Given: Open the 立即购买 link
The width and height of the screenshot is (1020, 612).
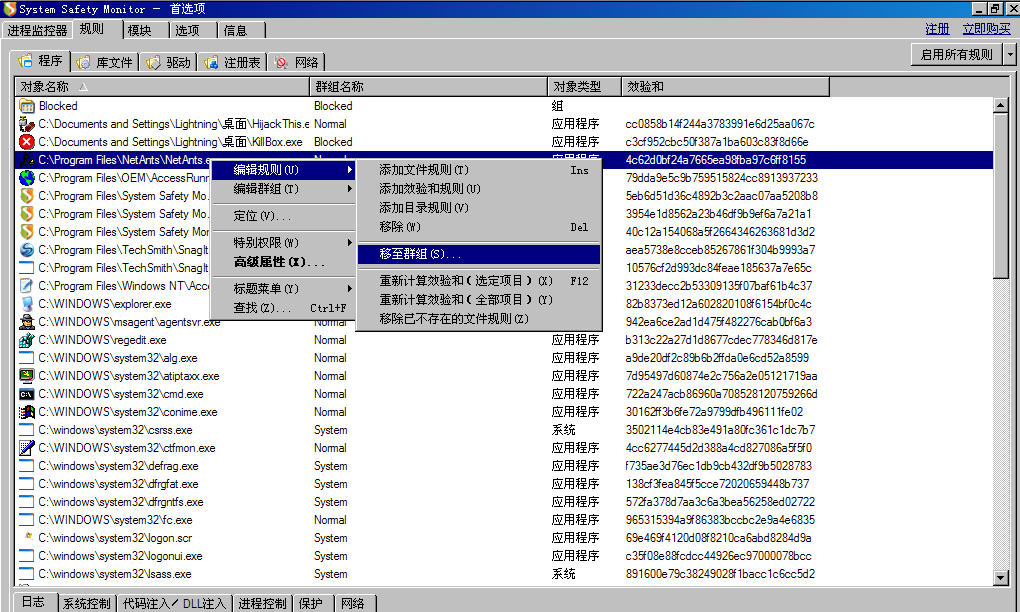Looking at the screenshot, I should click(987, 29).
